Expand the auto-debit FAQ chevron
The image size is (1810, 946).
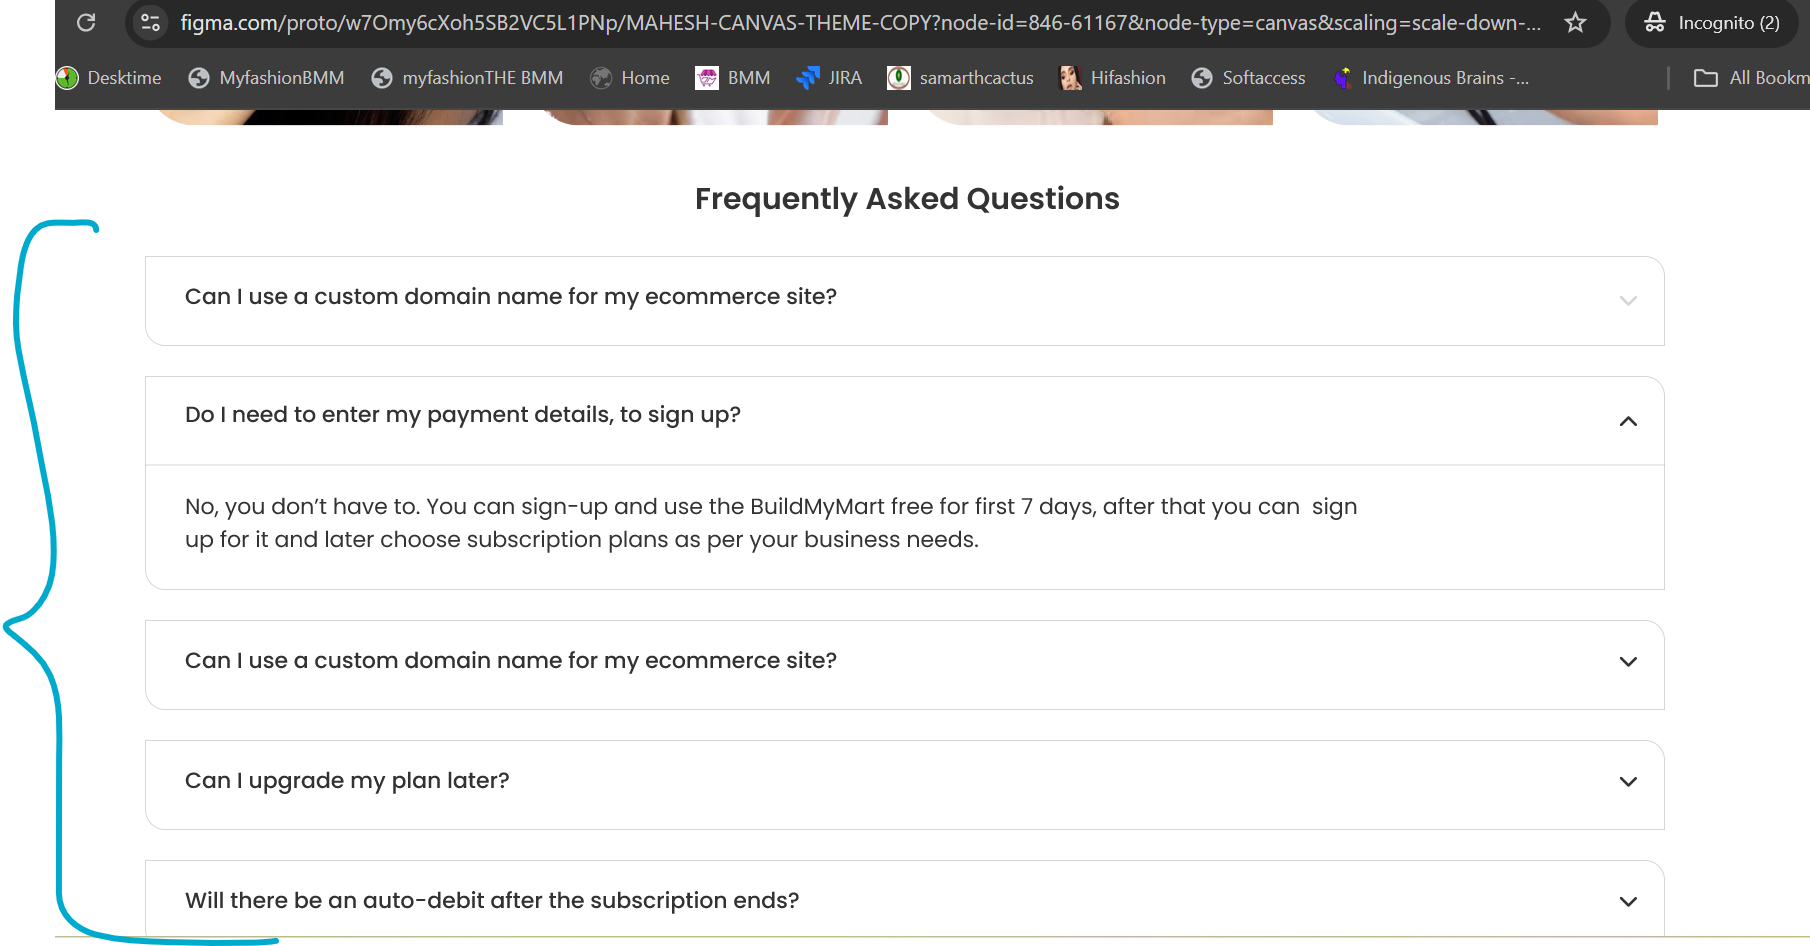tap(1628, 901)
